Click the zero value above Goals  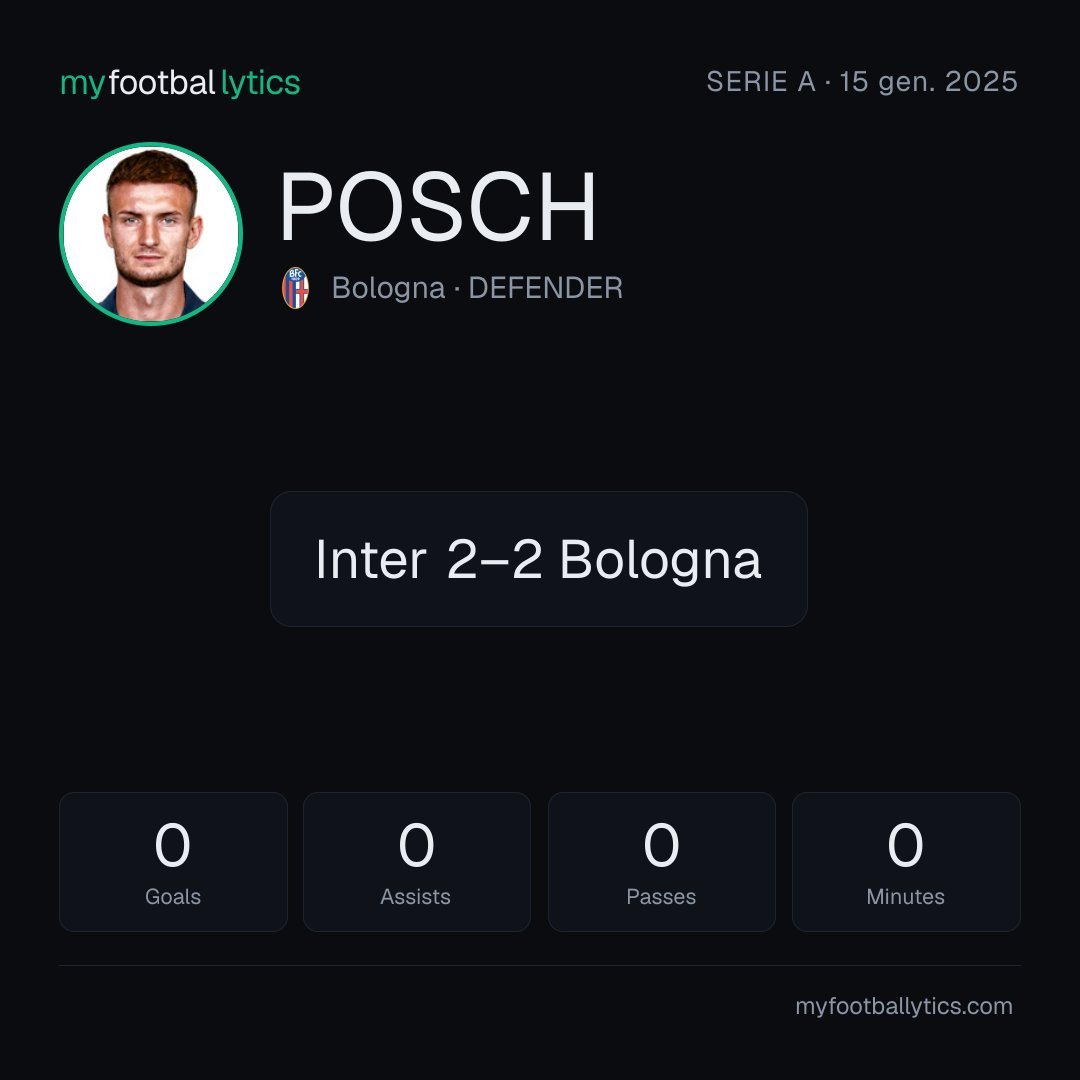(172, 844)
